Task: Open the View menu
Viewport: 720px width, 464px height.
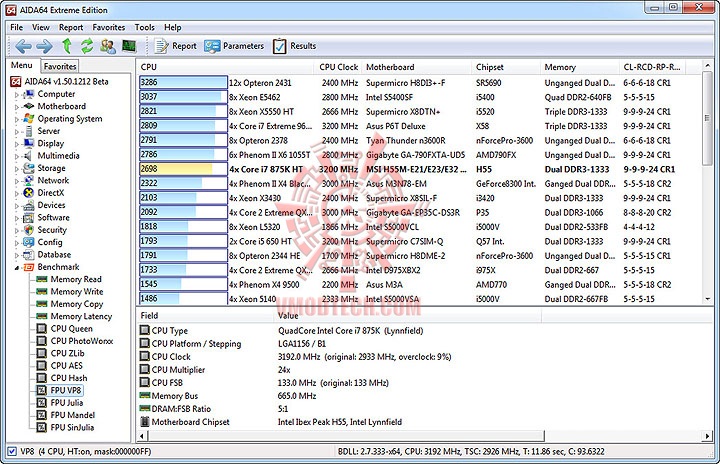Action: click(41, 27)
